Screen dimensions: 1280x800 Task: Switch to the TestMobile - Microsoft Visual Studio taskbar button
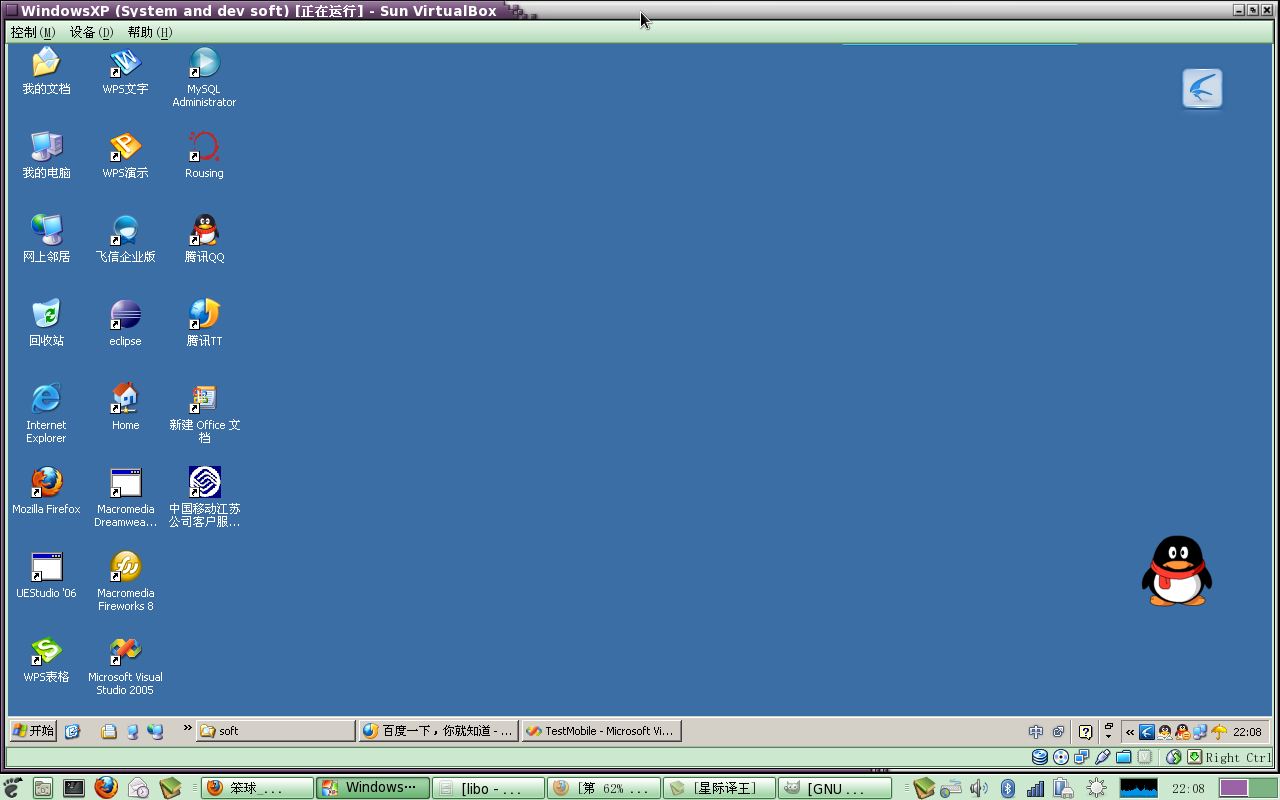(x=601, y=731)
